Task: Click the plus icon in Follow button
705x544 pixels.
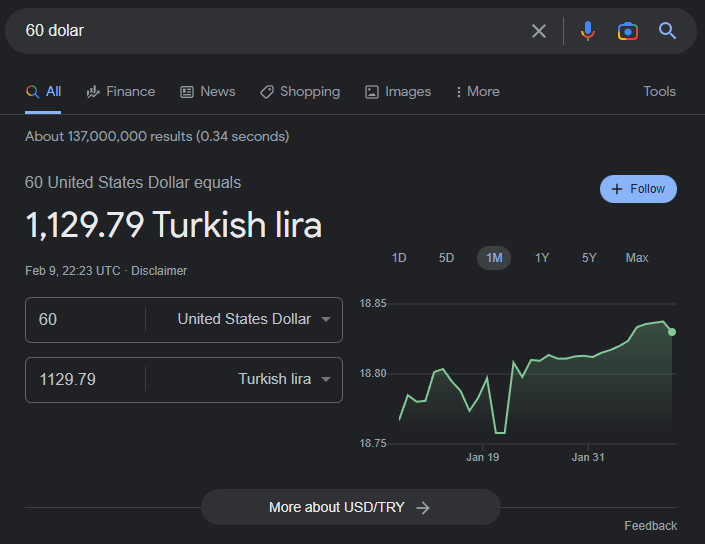Action: tap(617, 189)
